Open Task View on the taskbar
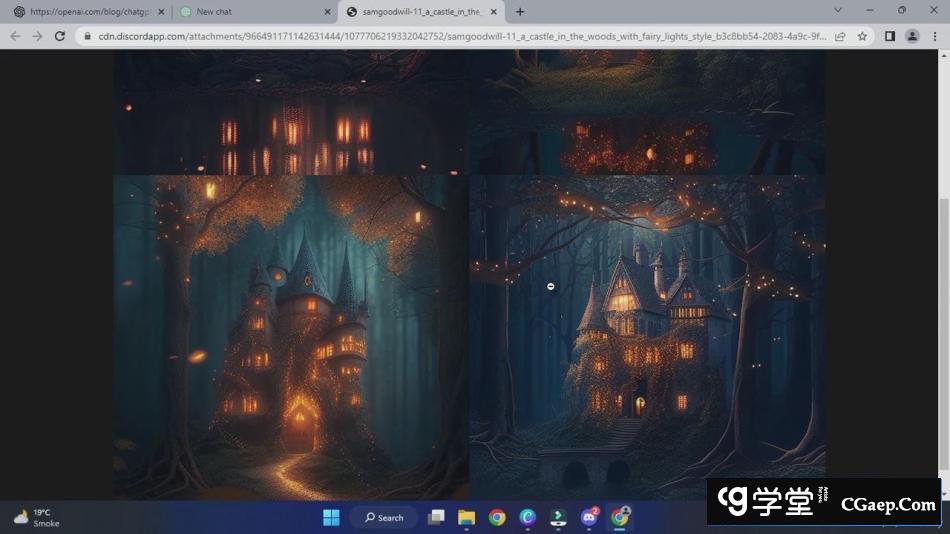Viewport: 950px width, 534px height. pos(436,517)
